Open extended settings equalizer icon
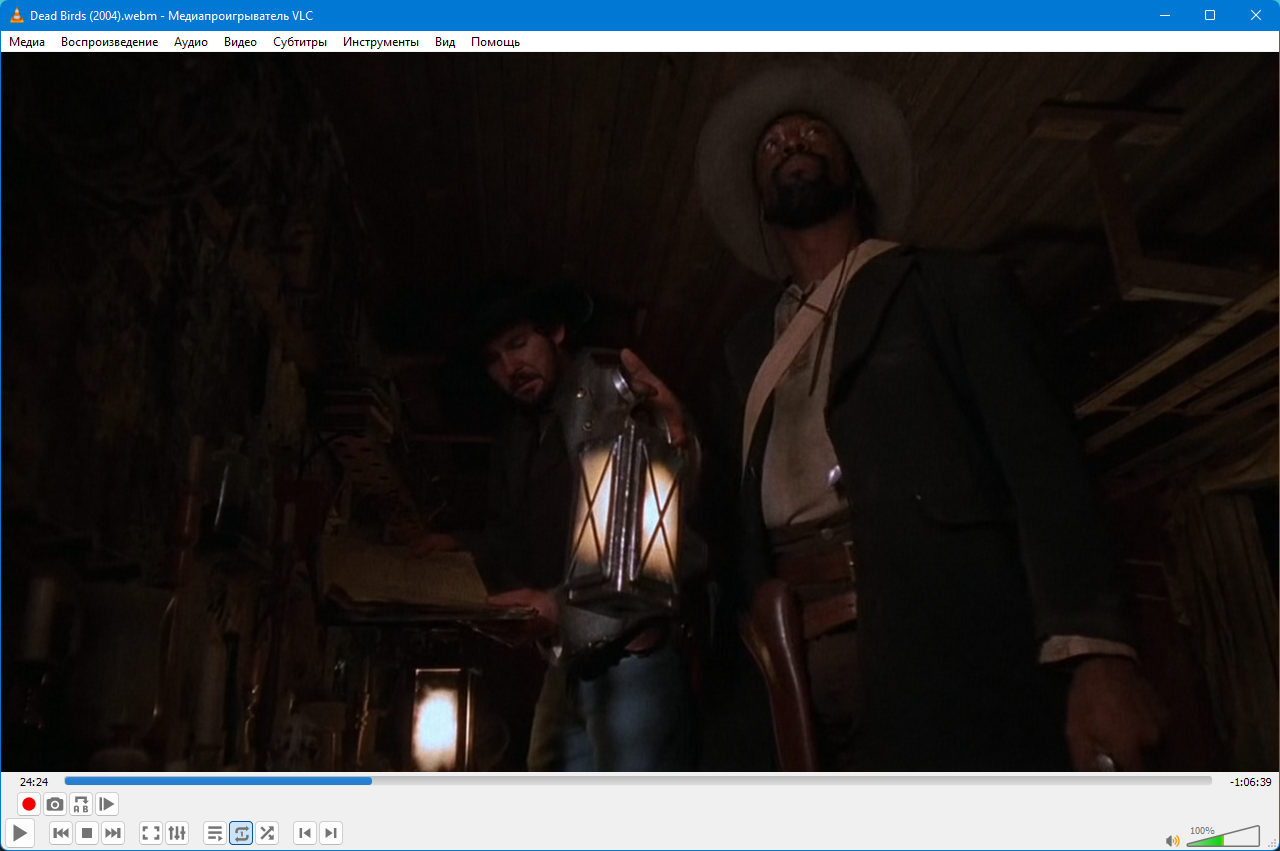This screenshot has height=851, width=1280. coord(177,833)
